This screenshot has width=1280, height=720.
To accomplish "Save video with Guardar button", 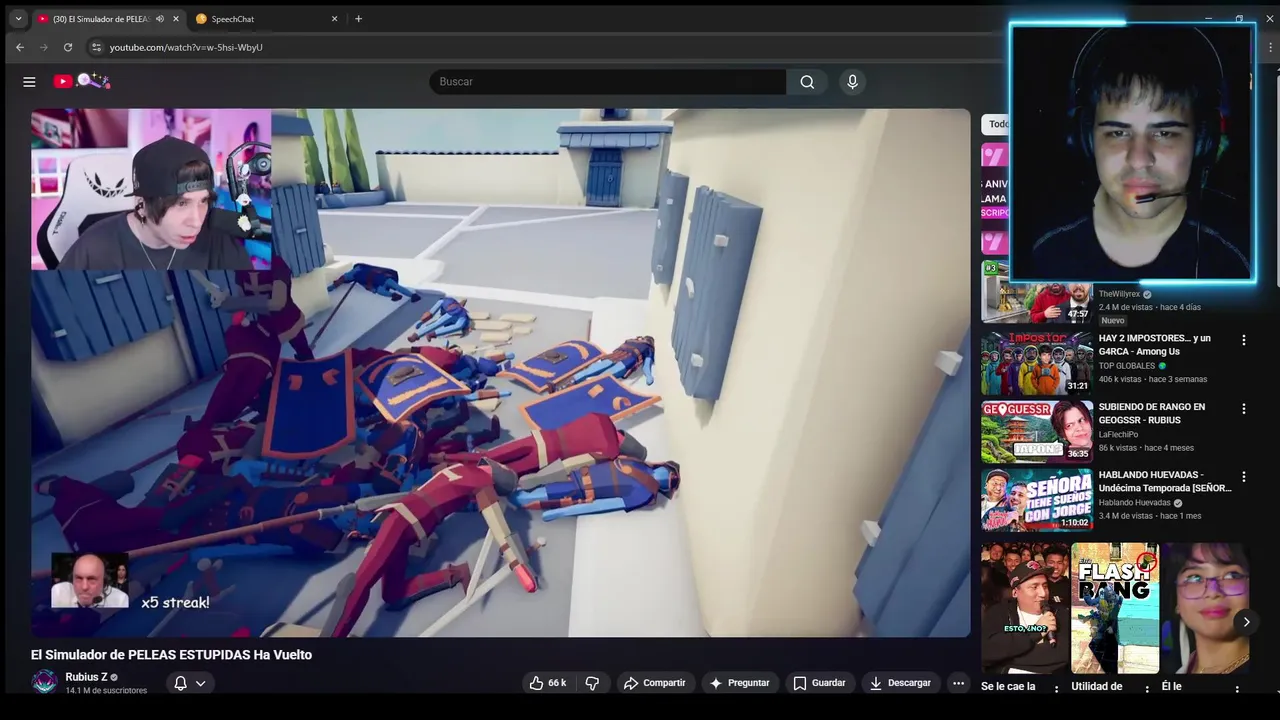I will 819,683.
